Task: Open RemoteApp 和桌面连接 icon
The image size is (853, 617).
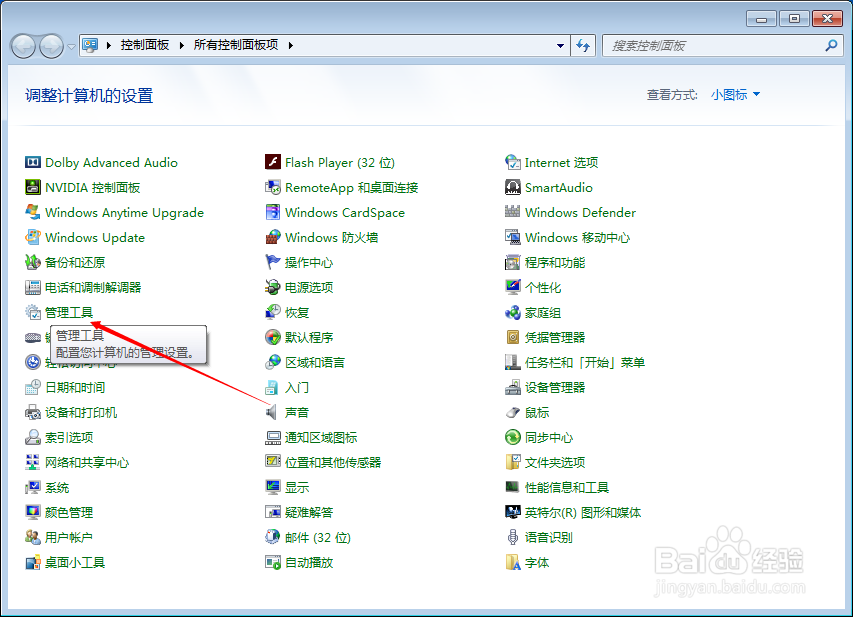Action: (273, 187)
